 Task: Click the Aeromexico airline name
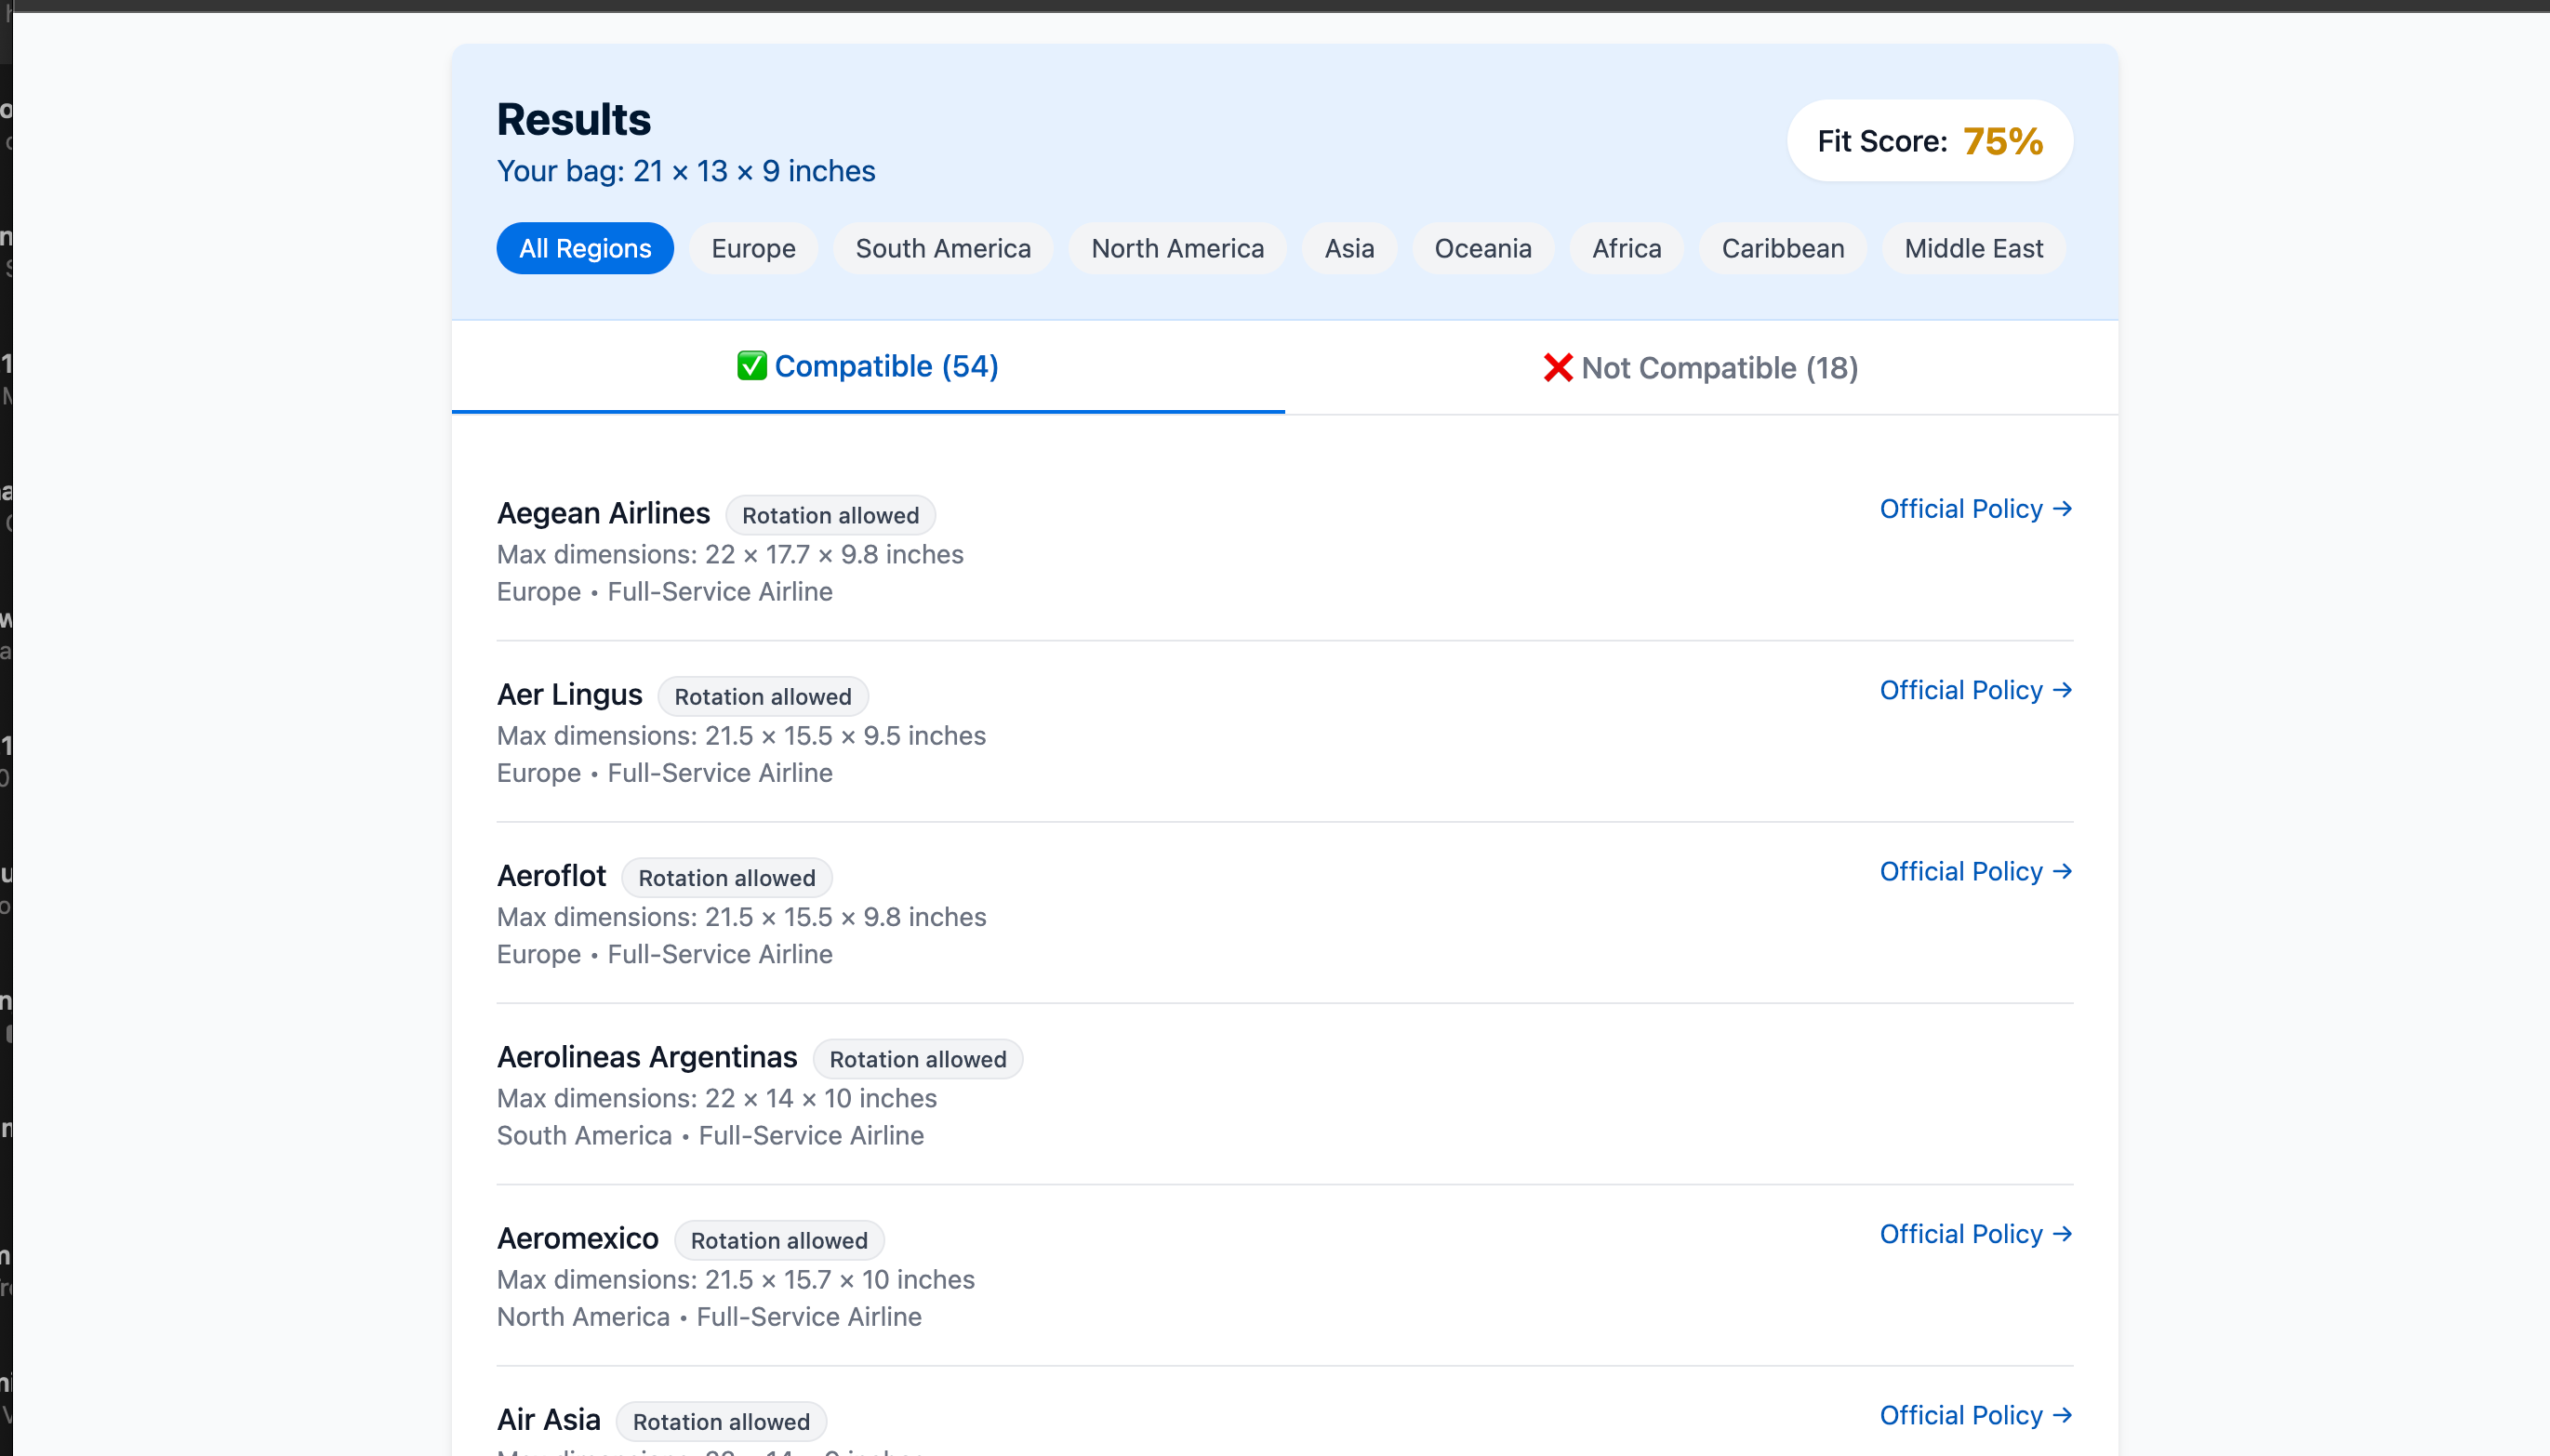pyautogui.click(x=577, y=1238)
